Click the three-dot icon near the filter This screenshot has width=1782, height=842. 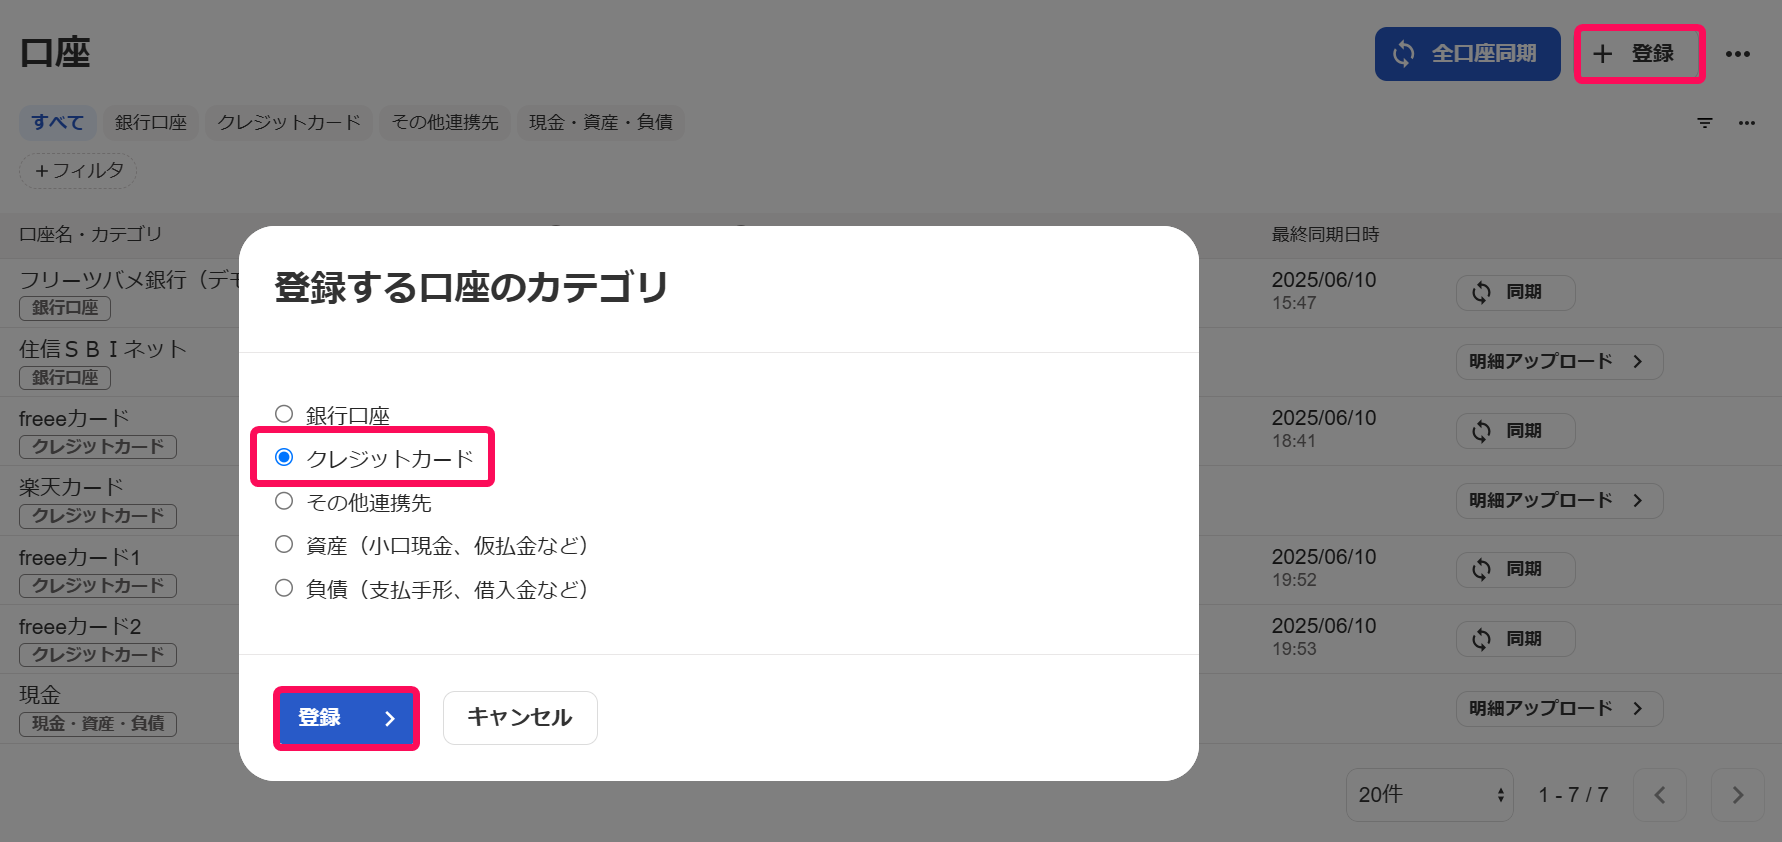tap(1747, 122)
